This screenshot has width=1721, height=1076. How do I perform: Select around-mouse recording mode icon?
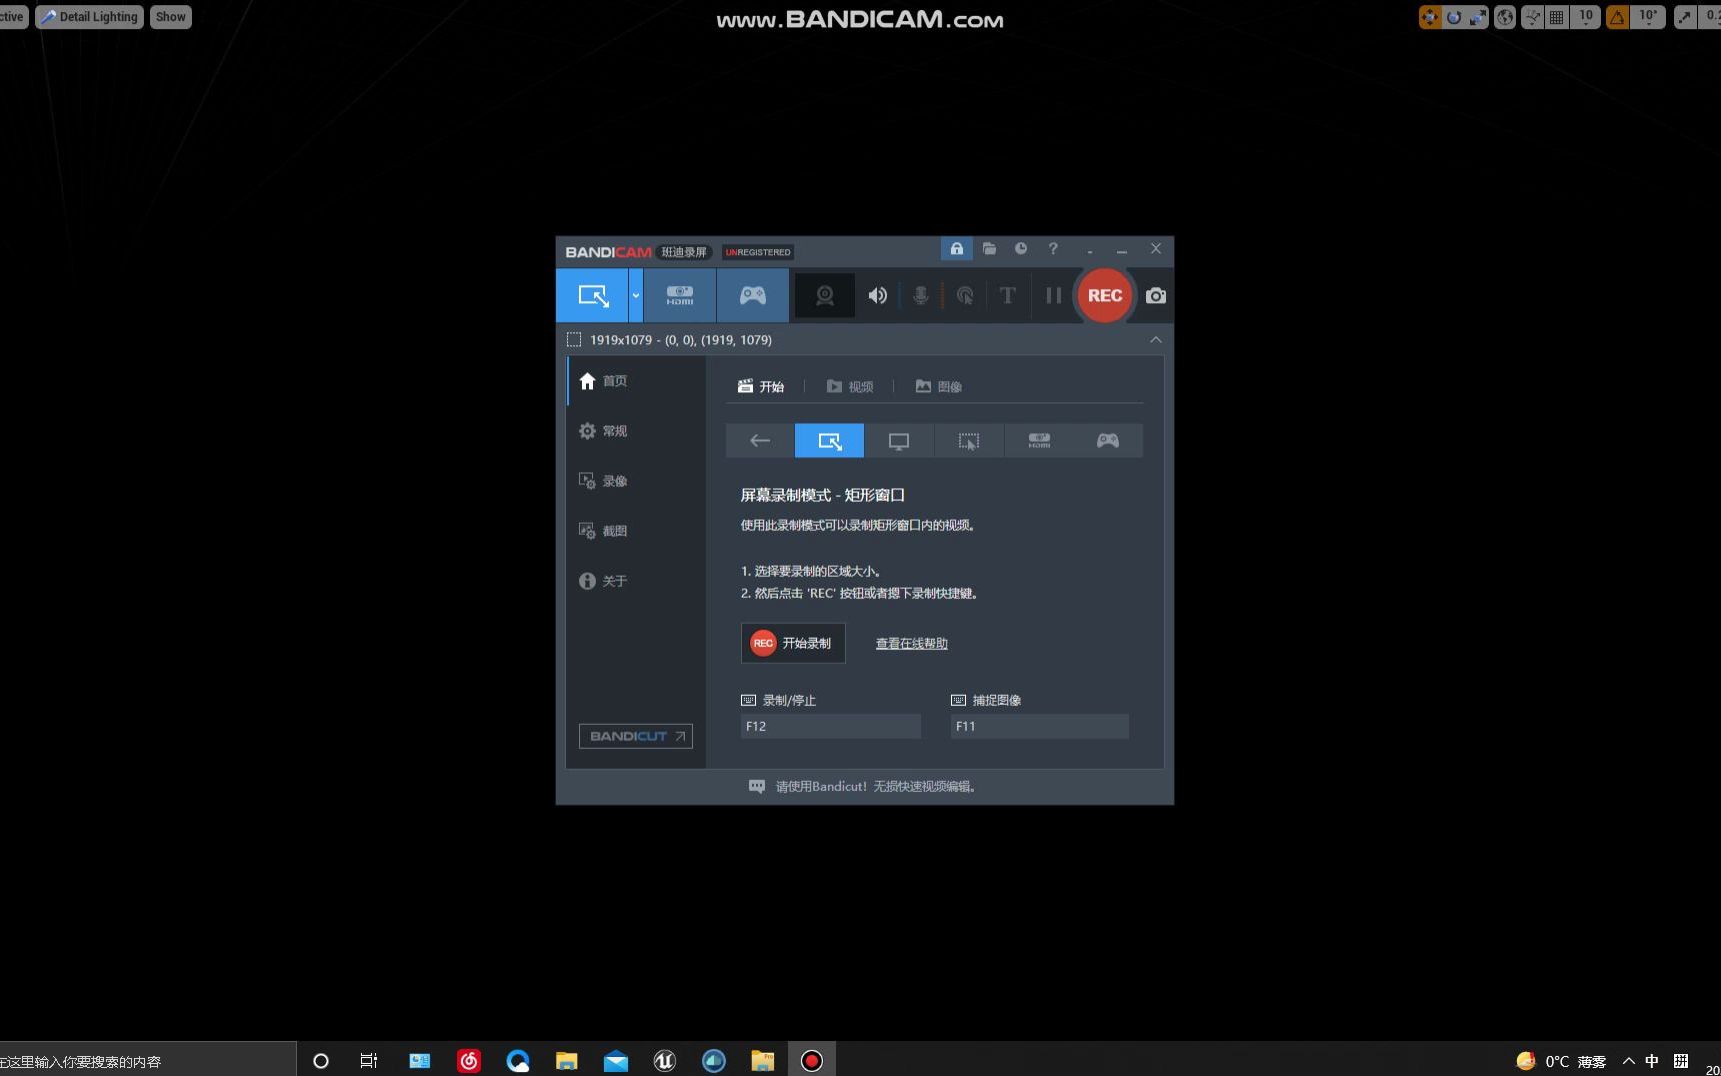969,440
